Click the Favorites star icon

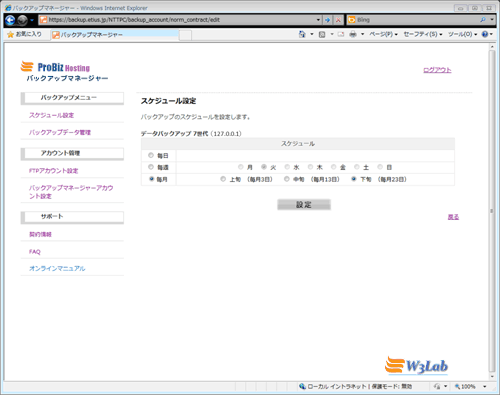tap(10, 34)
